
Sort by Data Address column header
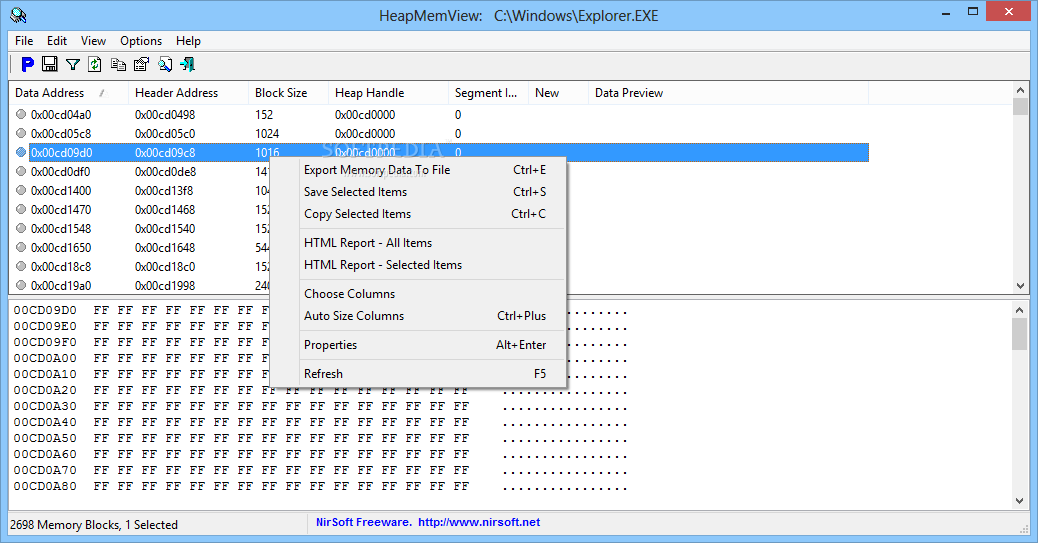coord(69,93)
